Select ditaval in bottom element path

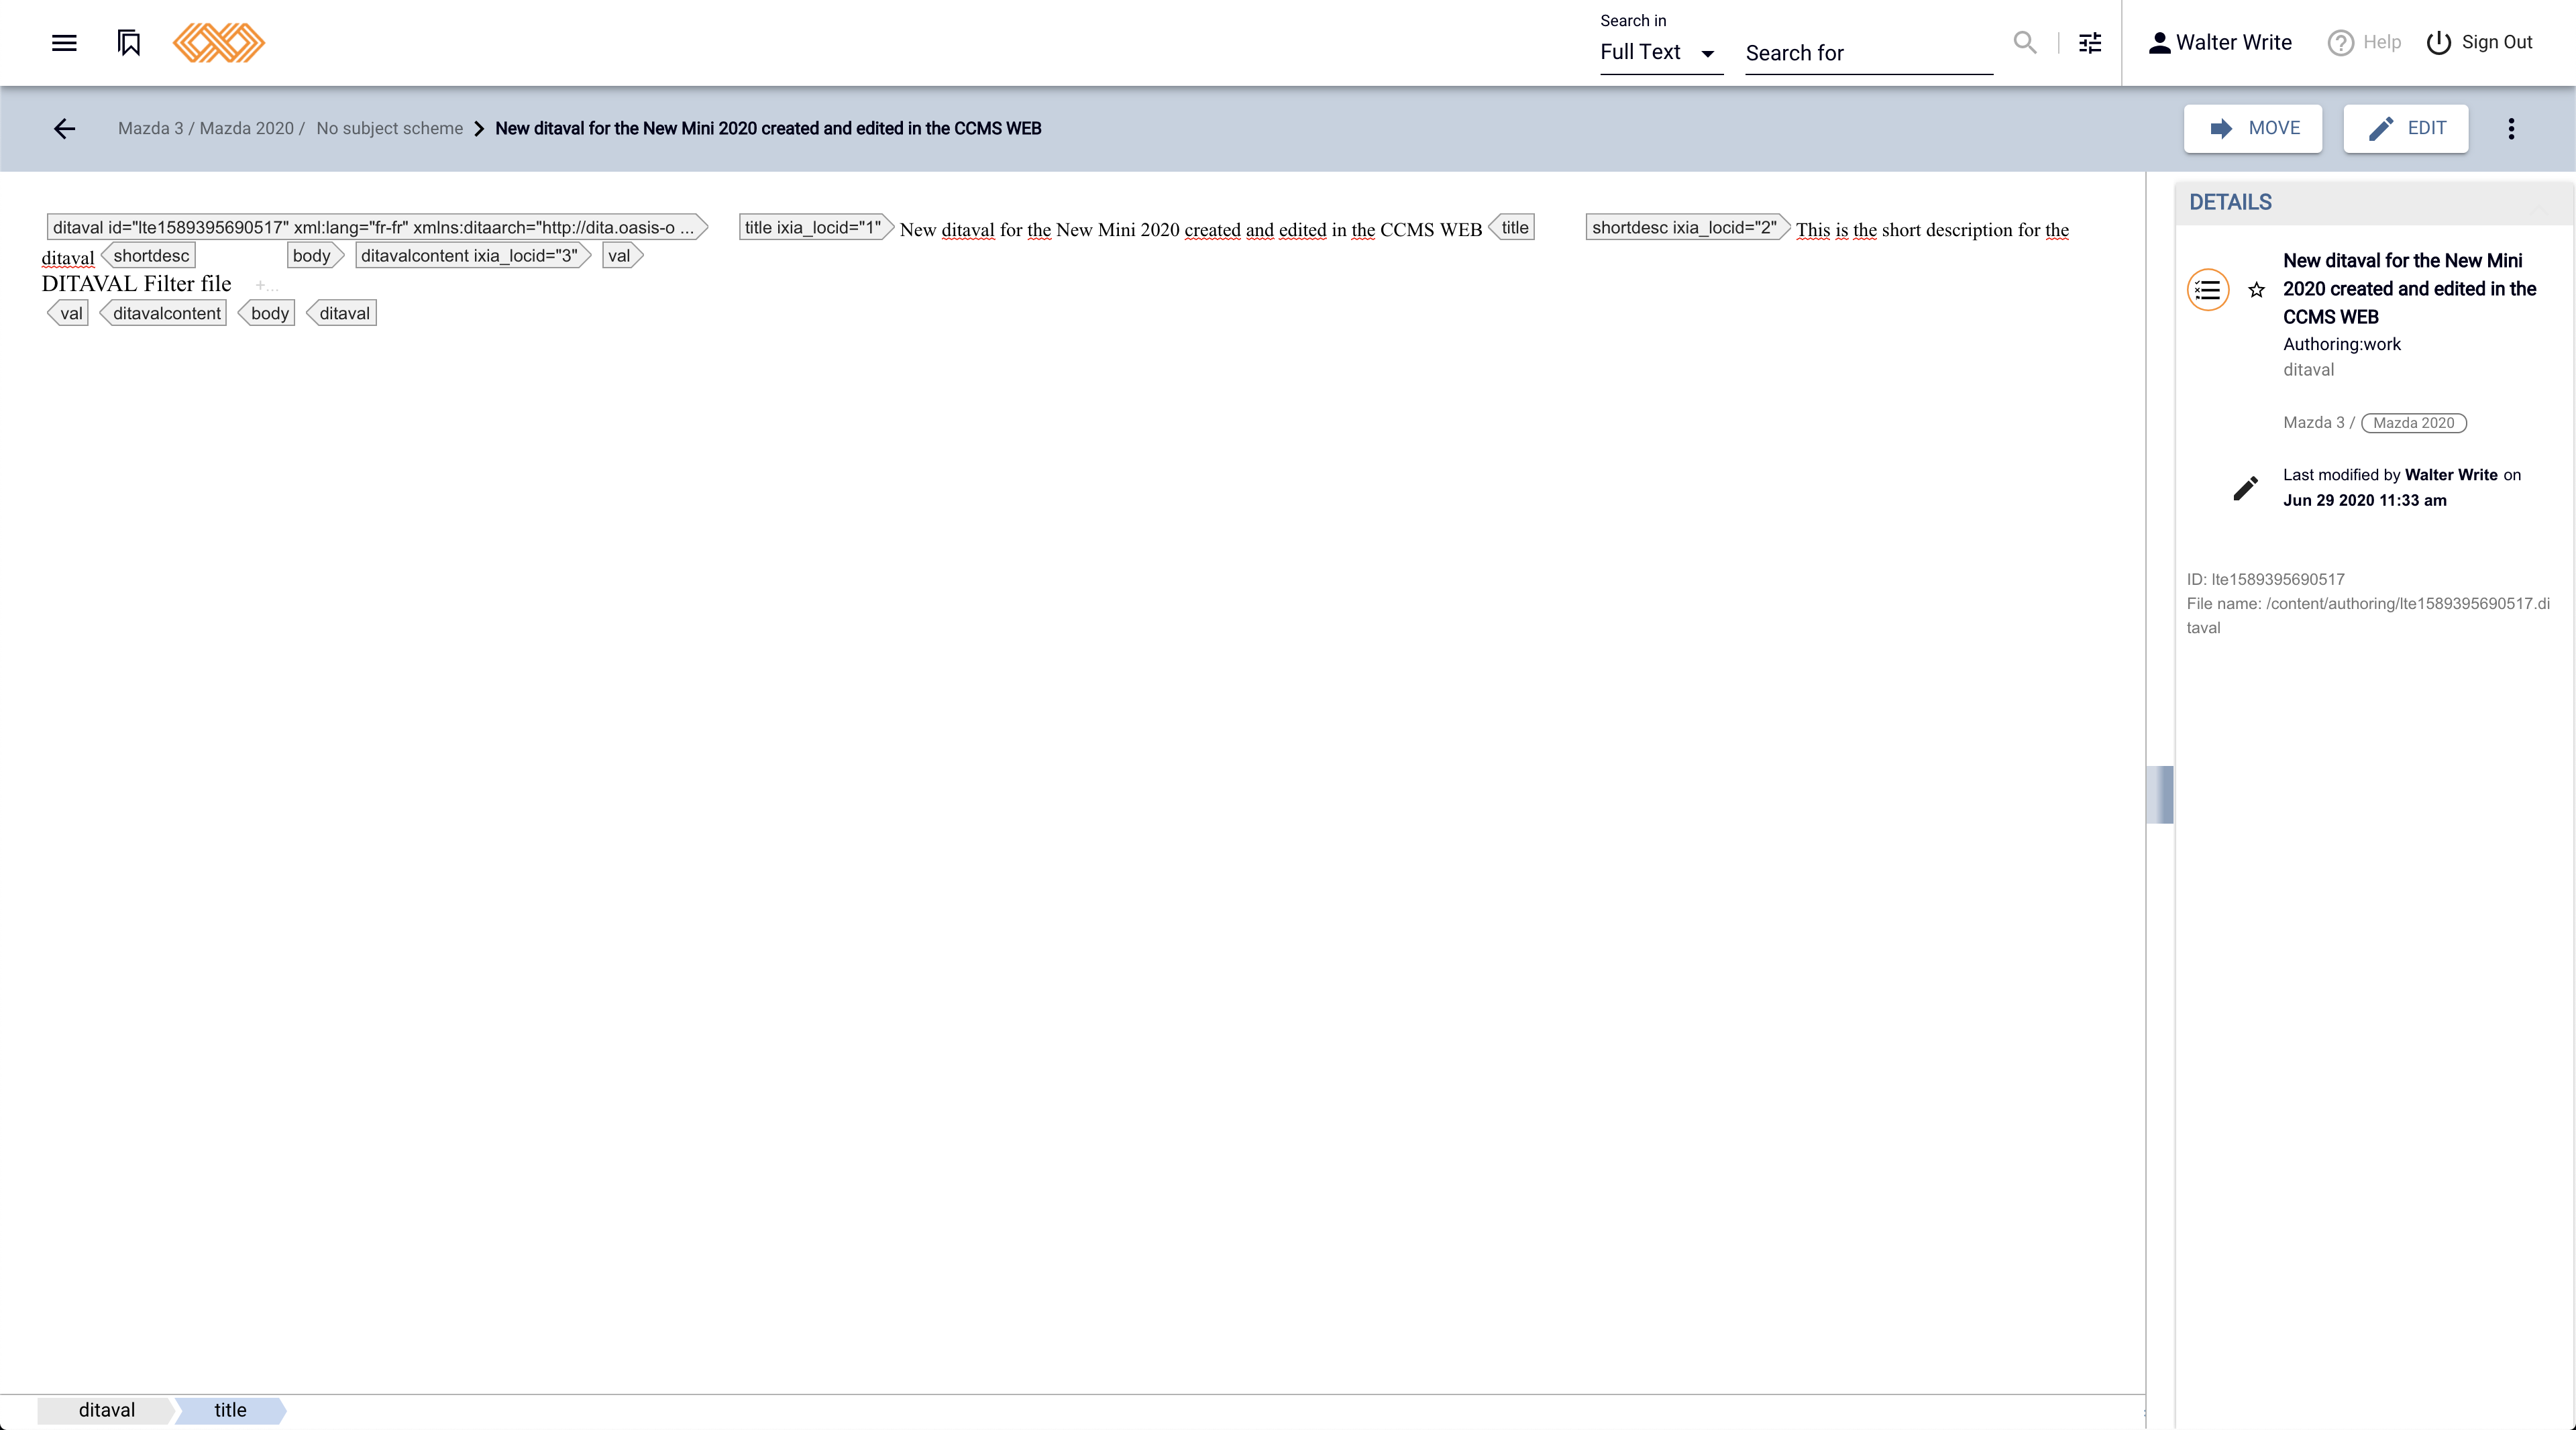click(x=106, y=1410)
